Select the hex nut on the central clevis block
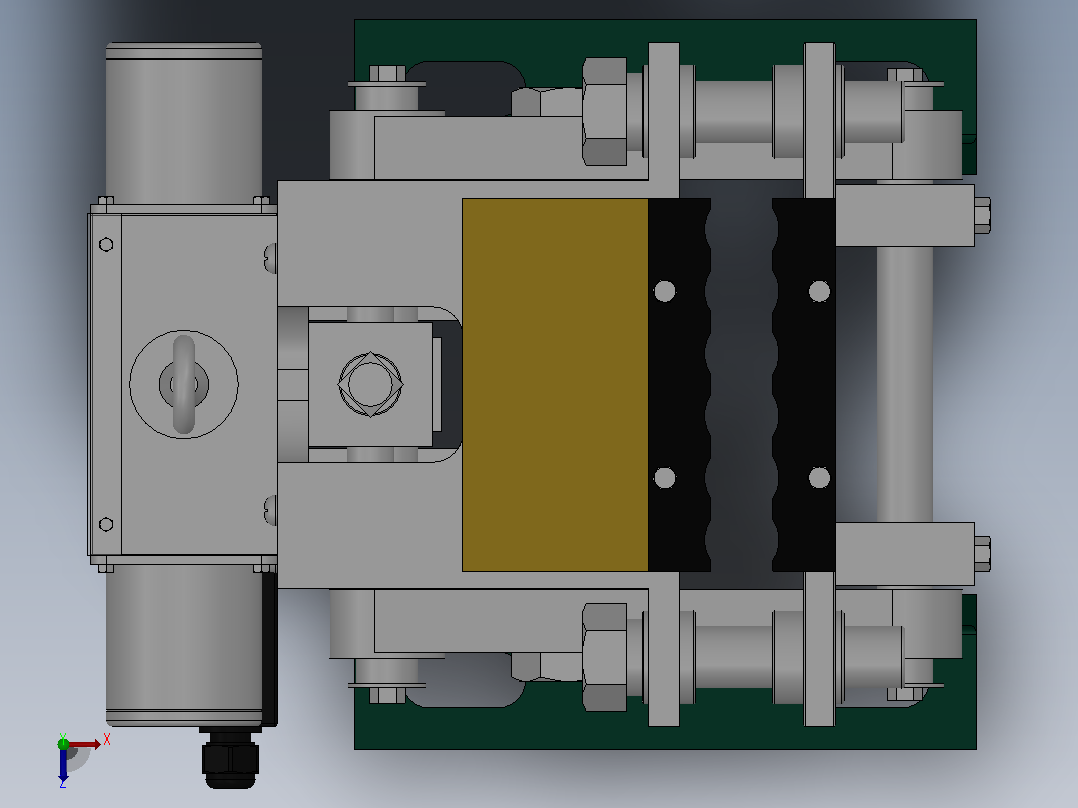Viewport: 1078px width, 808px height. pyautogui.click(x=370, y=384)
